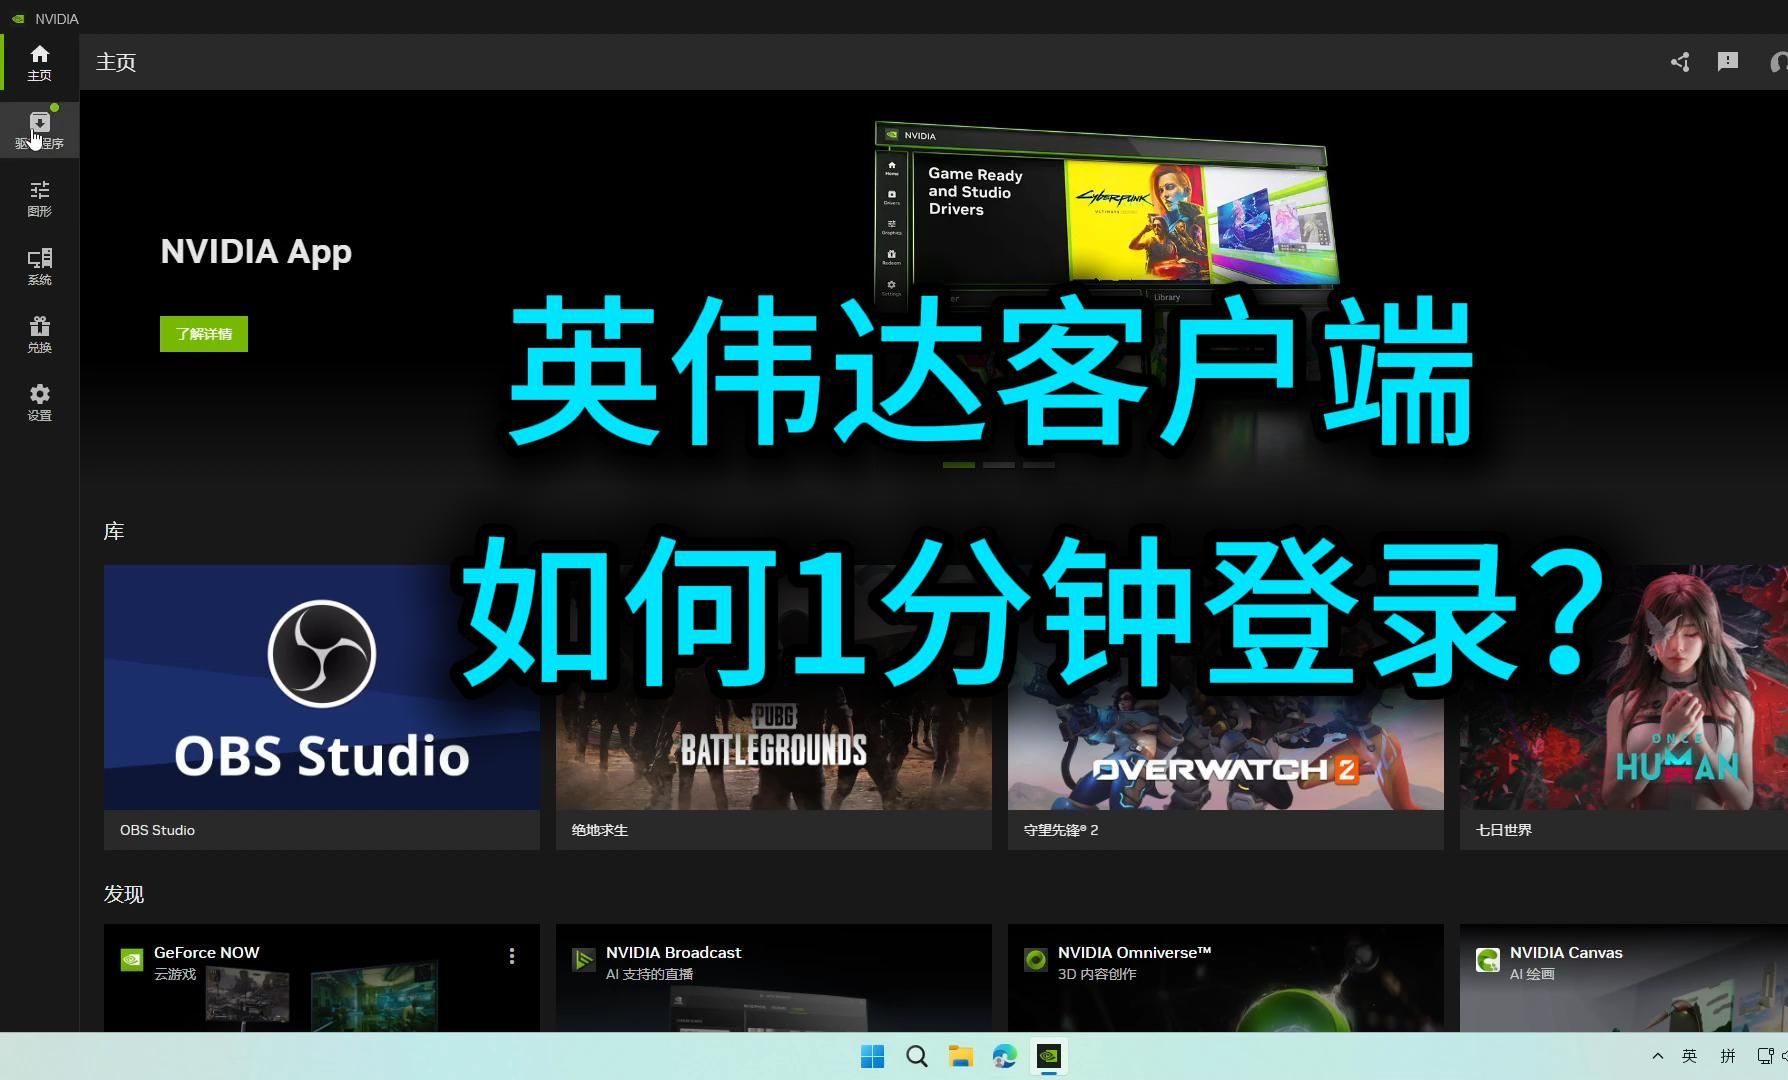Click the NVIDIA Broadcast logo icon
The height and width of the screenshot is (1080, 1788).
click(584, 960)
